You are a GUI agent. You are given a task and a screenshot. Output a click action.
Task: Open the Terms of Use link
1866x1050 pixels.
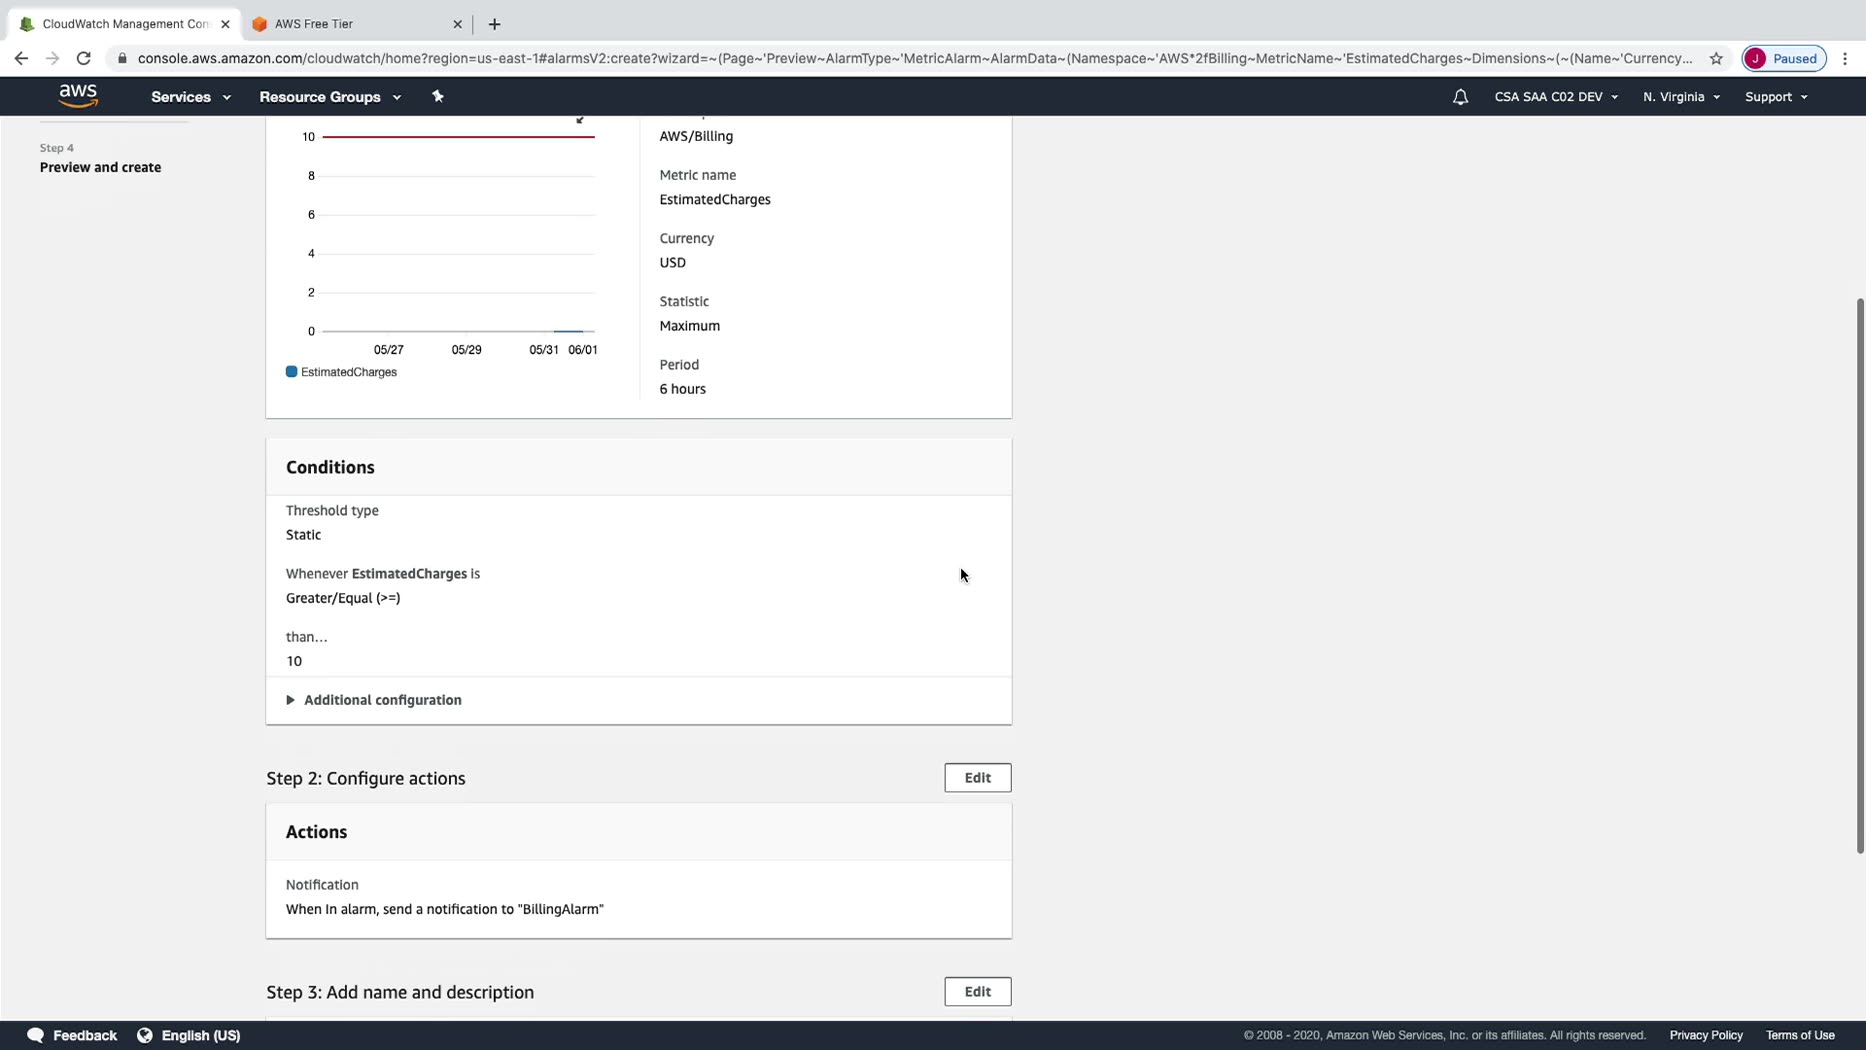point(1800,1035)
